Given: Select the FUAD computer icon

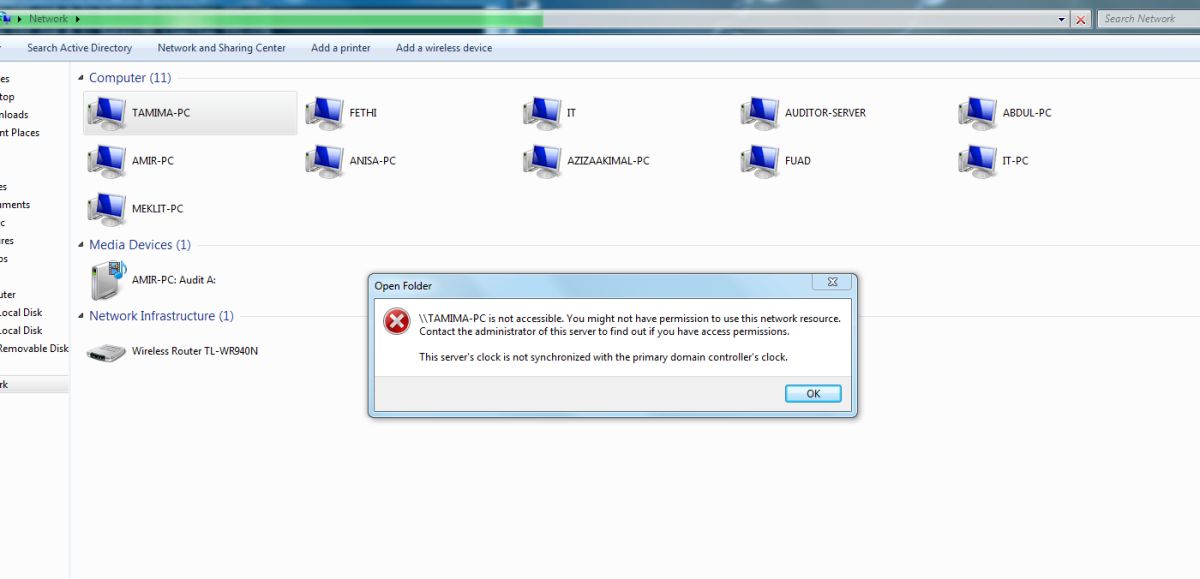Looking at the screenshot, I should (760, 161).
